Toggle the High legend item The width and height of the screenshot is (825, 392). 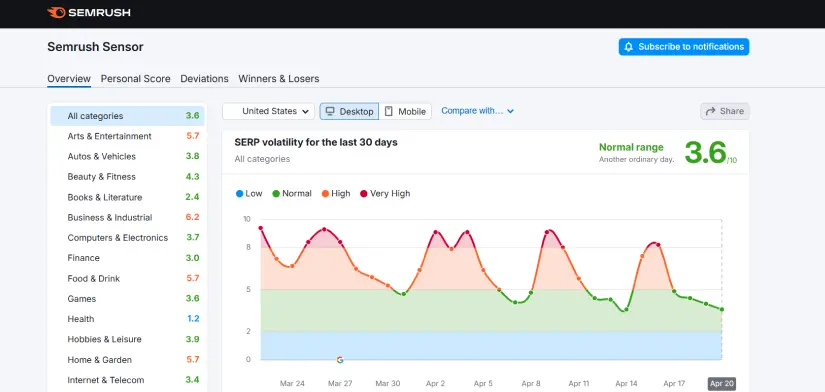pos(336,194)
